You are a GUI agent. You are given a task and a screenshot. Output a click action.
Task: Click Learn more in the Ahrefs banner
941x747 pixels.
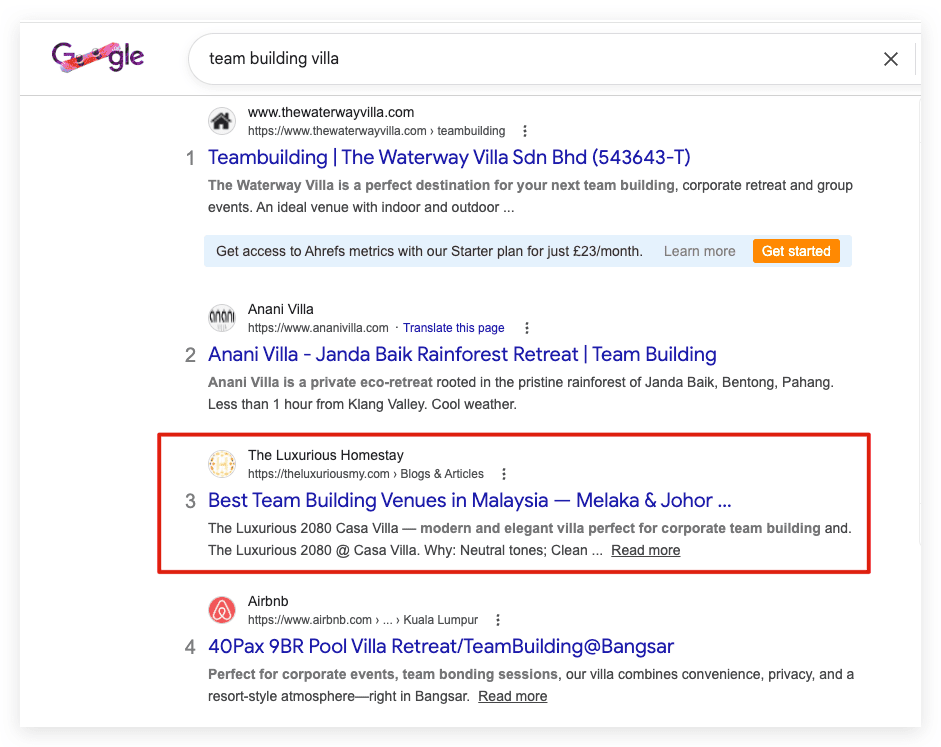(699, 251)
